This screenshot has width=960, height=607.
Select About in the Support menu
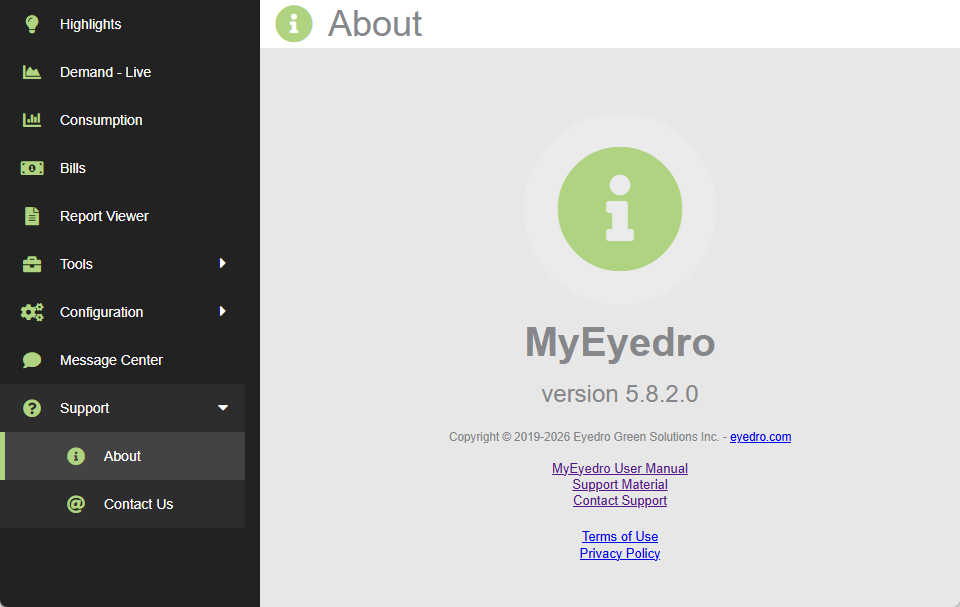[x=122, y=456]
